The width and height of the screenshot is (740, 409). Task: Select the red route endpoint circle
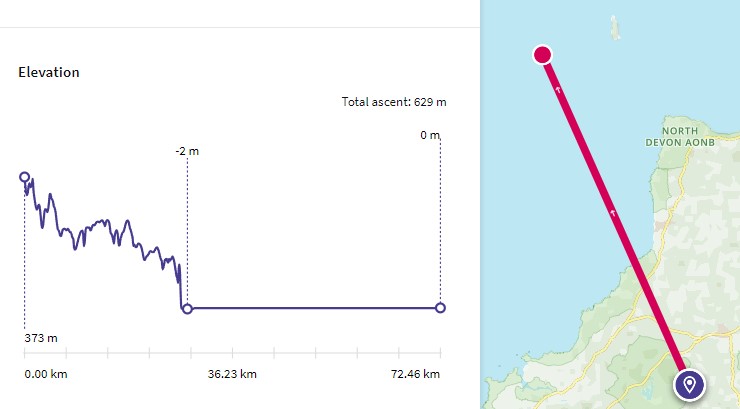point(543,55)
